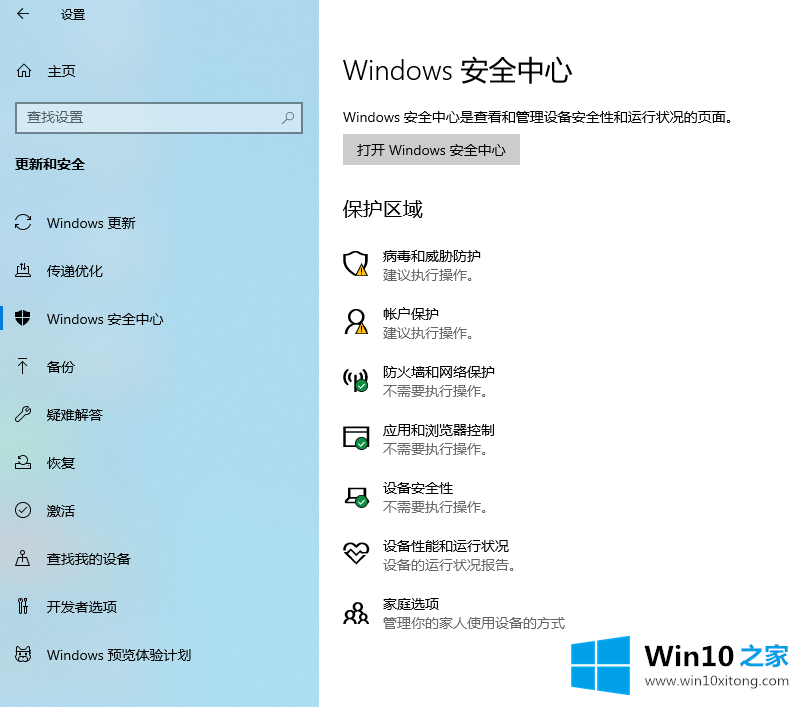Click the virus protection shield warning icon
Screen dimensions: 801x707
[x=356, y=264]
